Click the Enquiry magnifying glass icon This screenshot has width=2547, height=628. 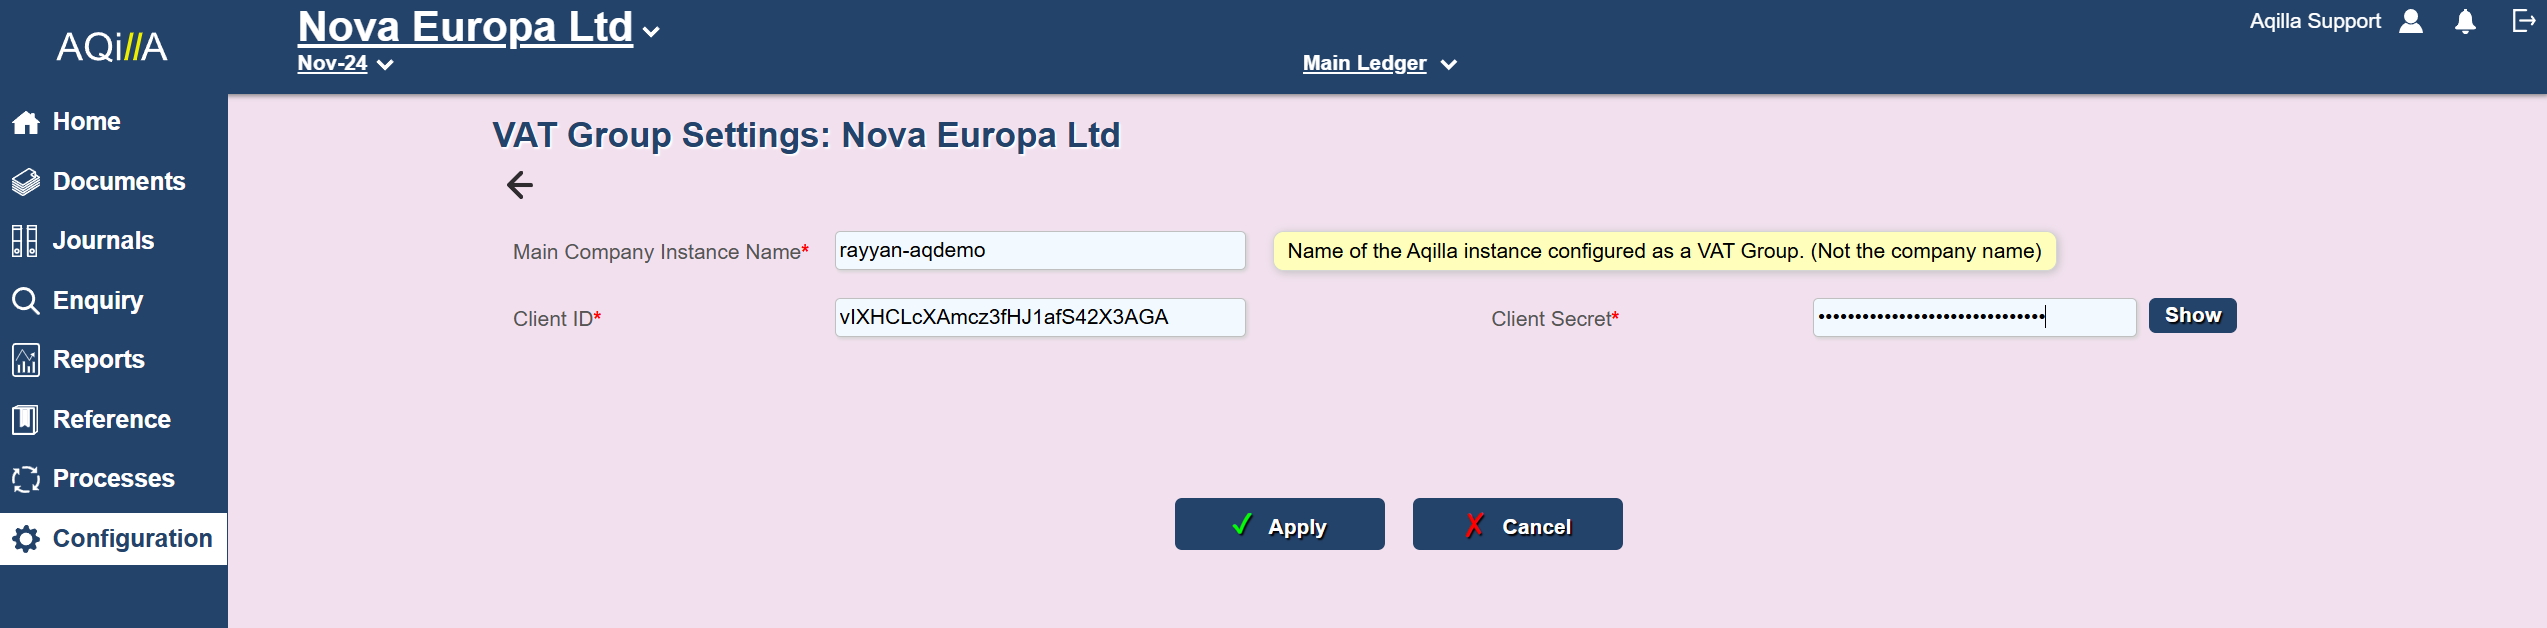[x=26, y=301]
